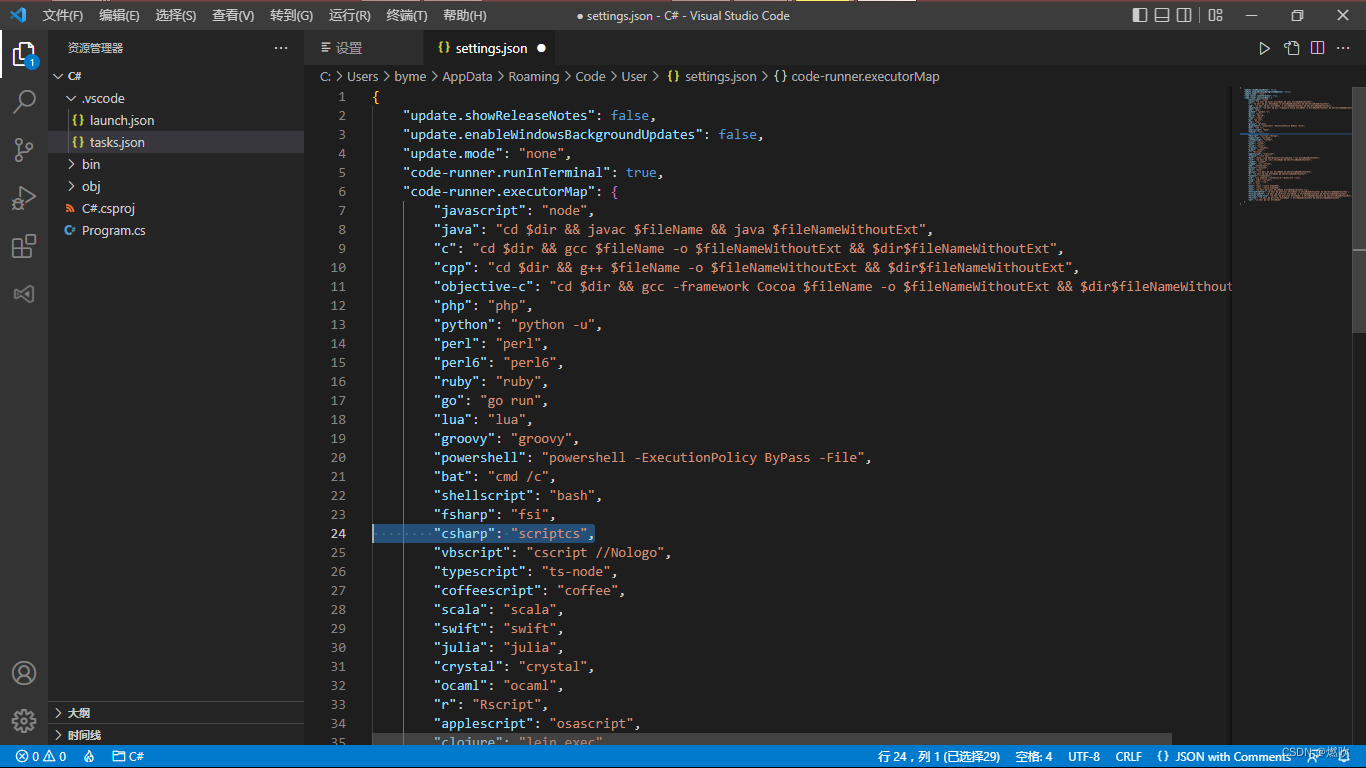Collapse the .vscode folder

tap(176, 98)
